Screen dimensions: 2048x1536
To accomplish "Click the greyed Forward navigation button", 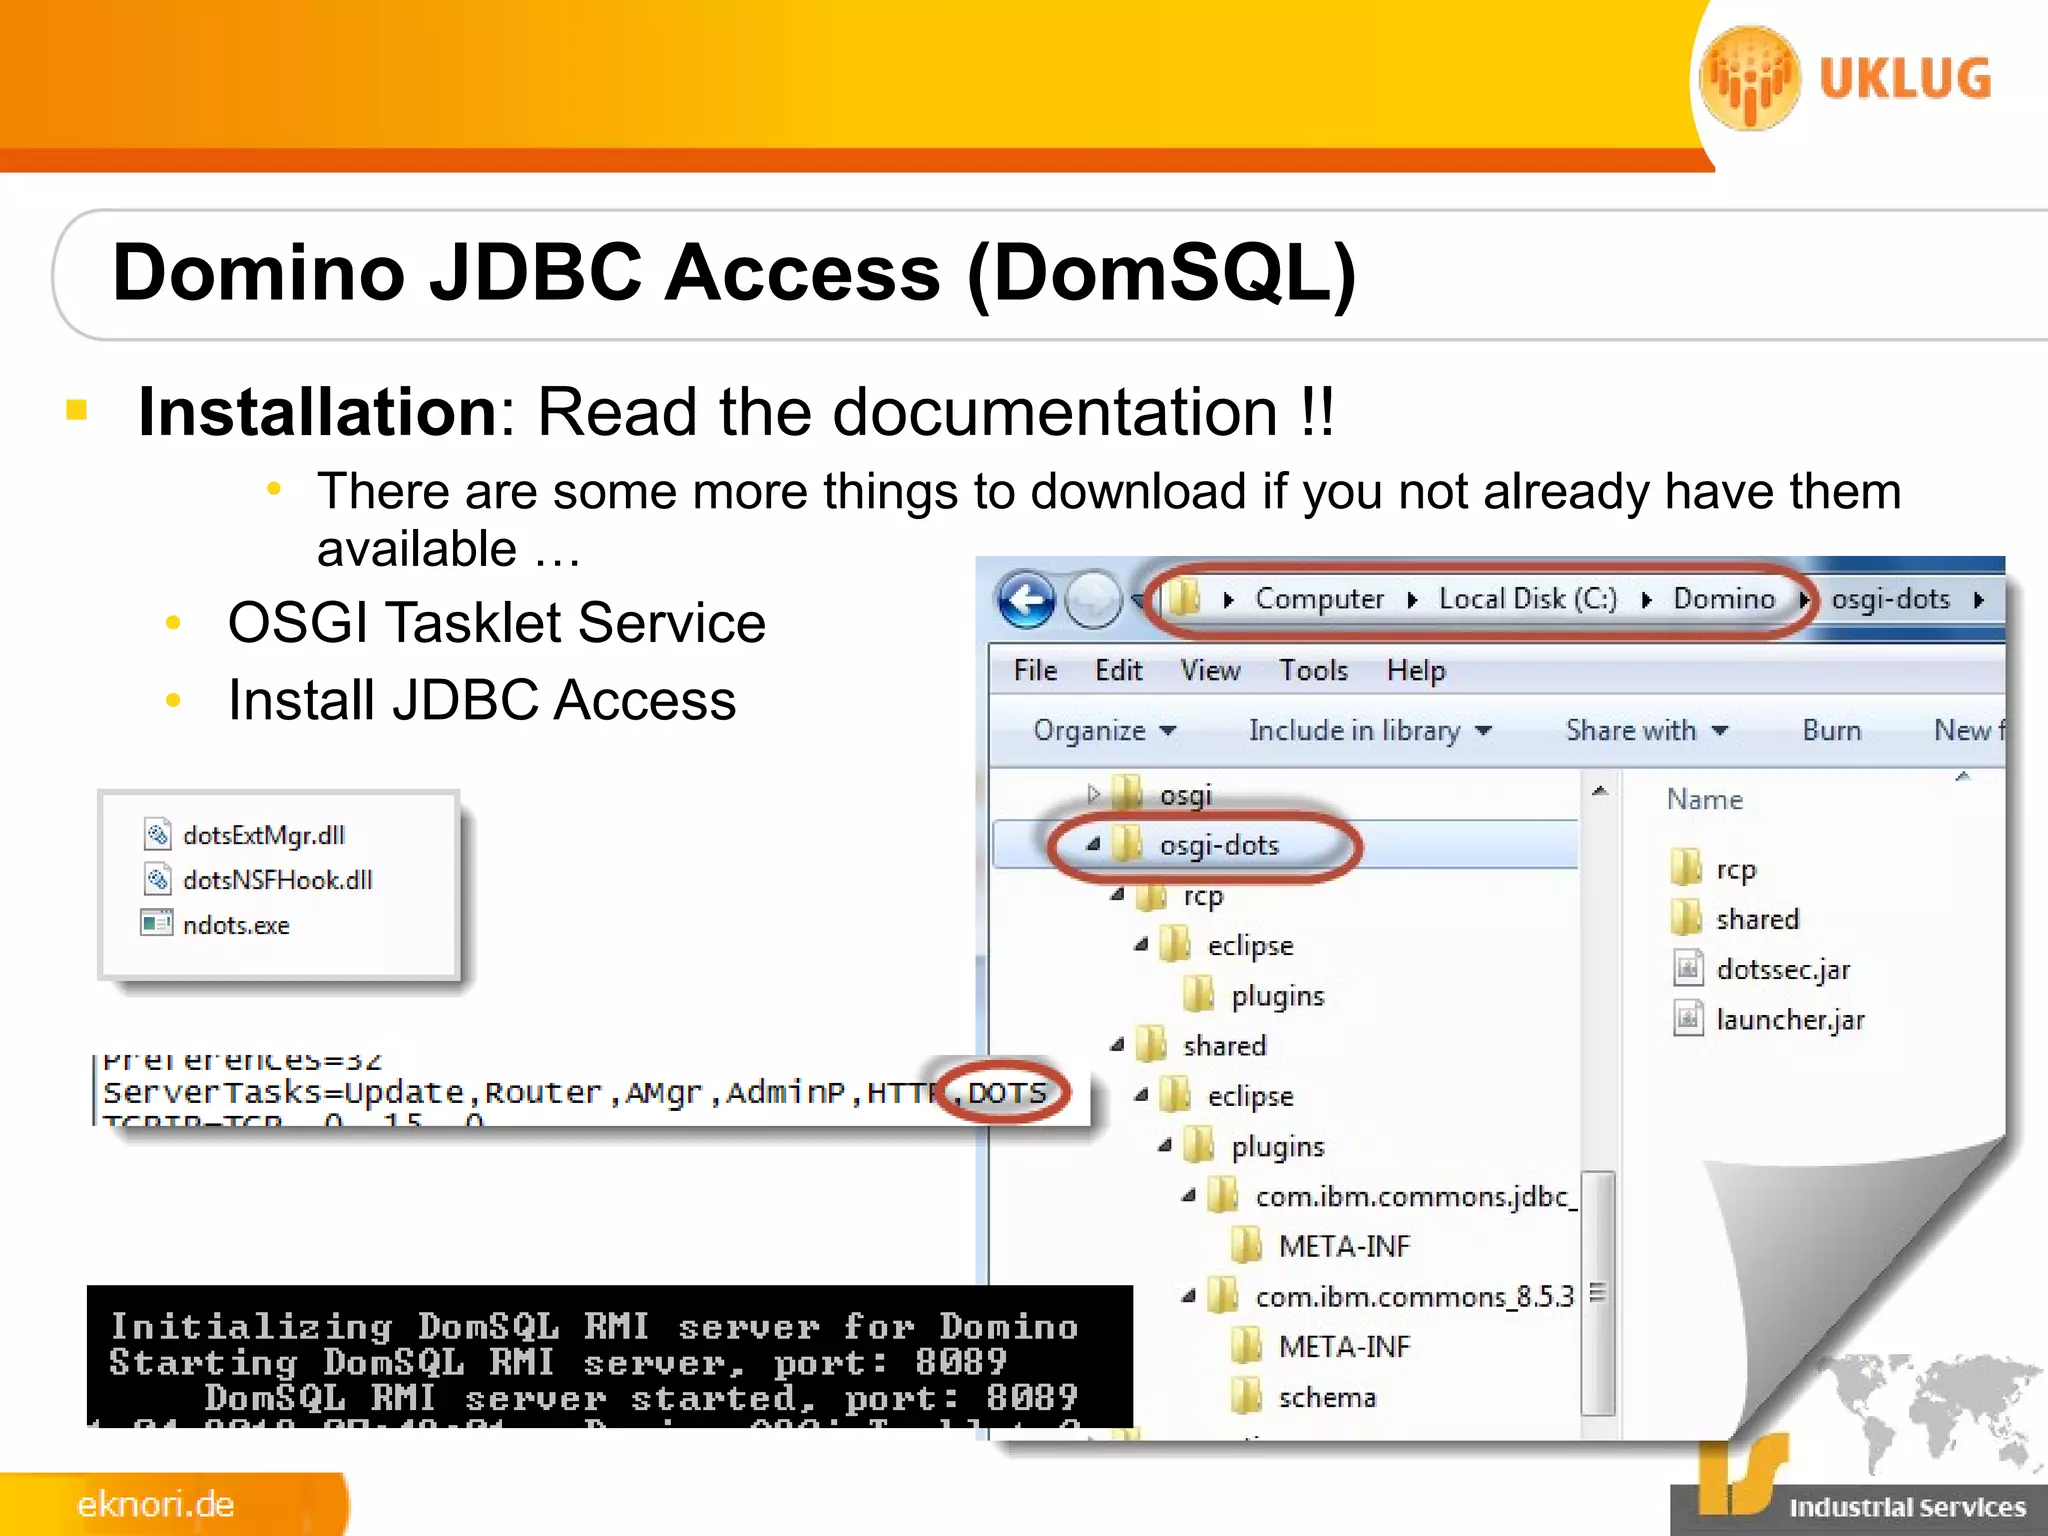I will (1093, 600).
